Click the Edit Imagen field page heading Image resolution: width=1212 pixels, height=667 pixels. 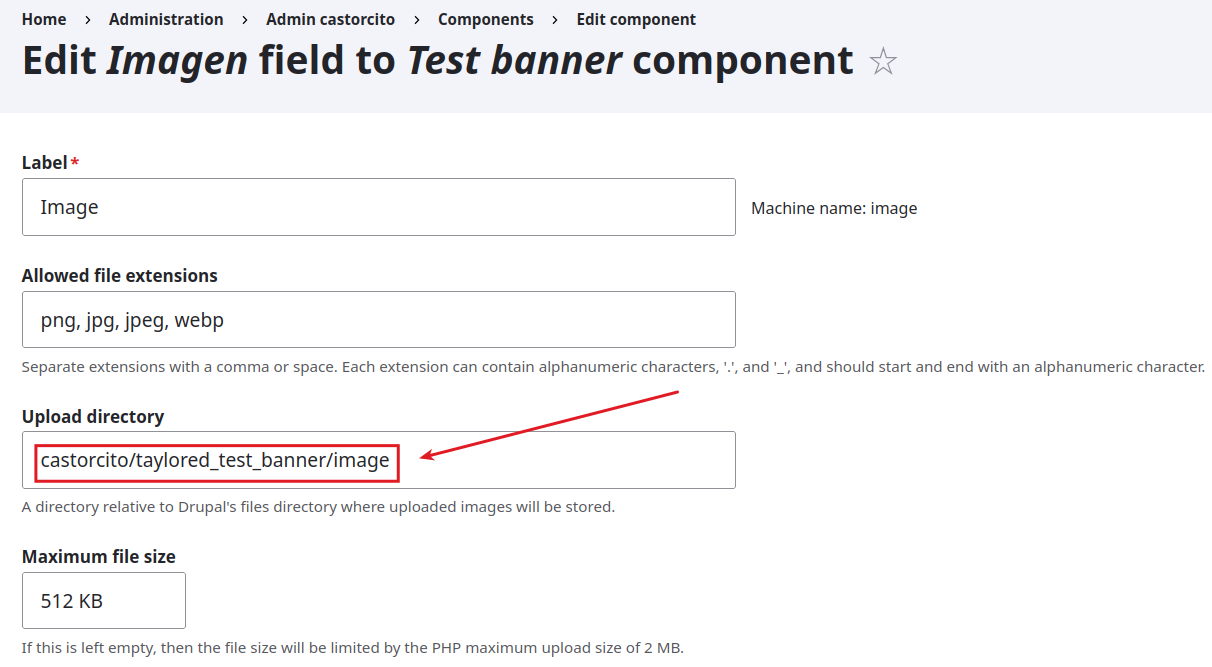(437, 61)
